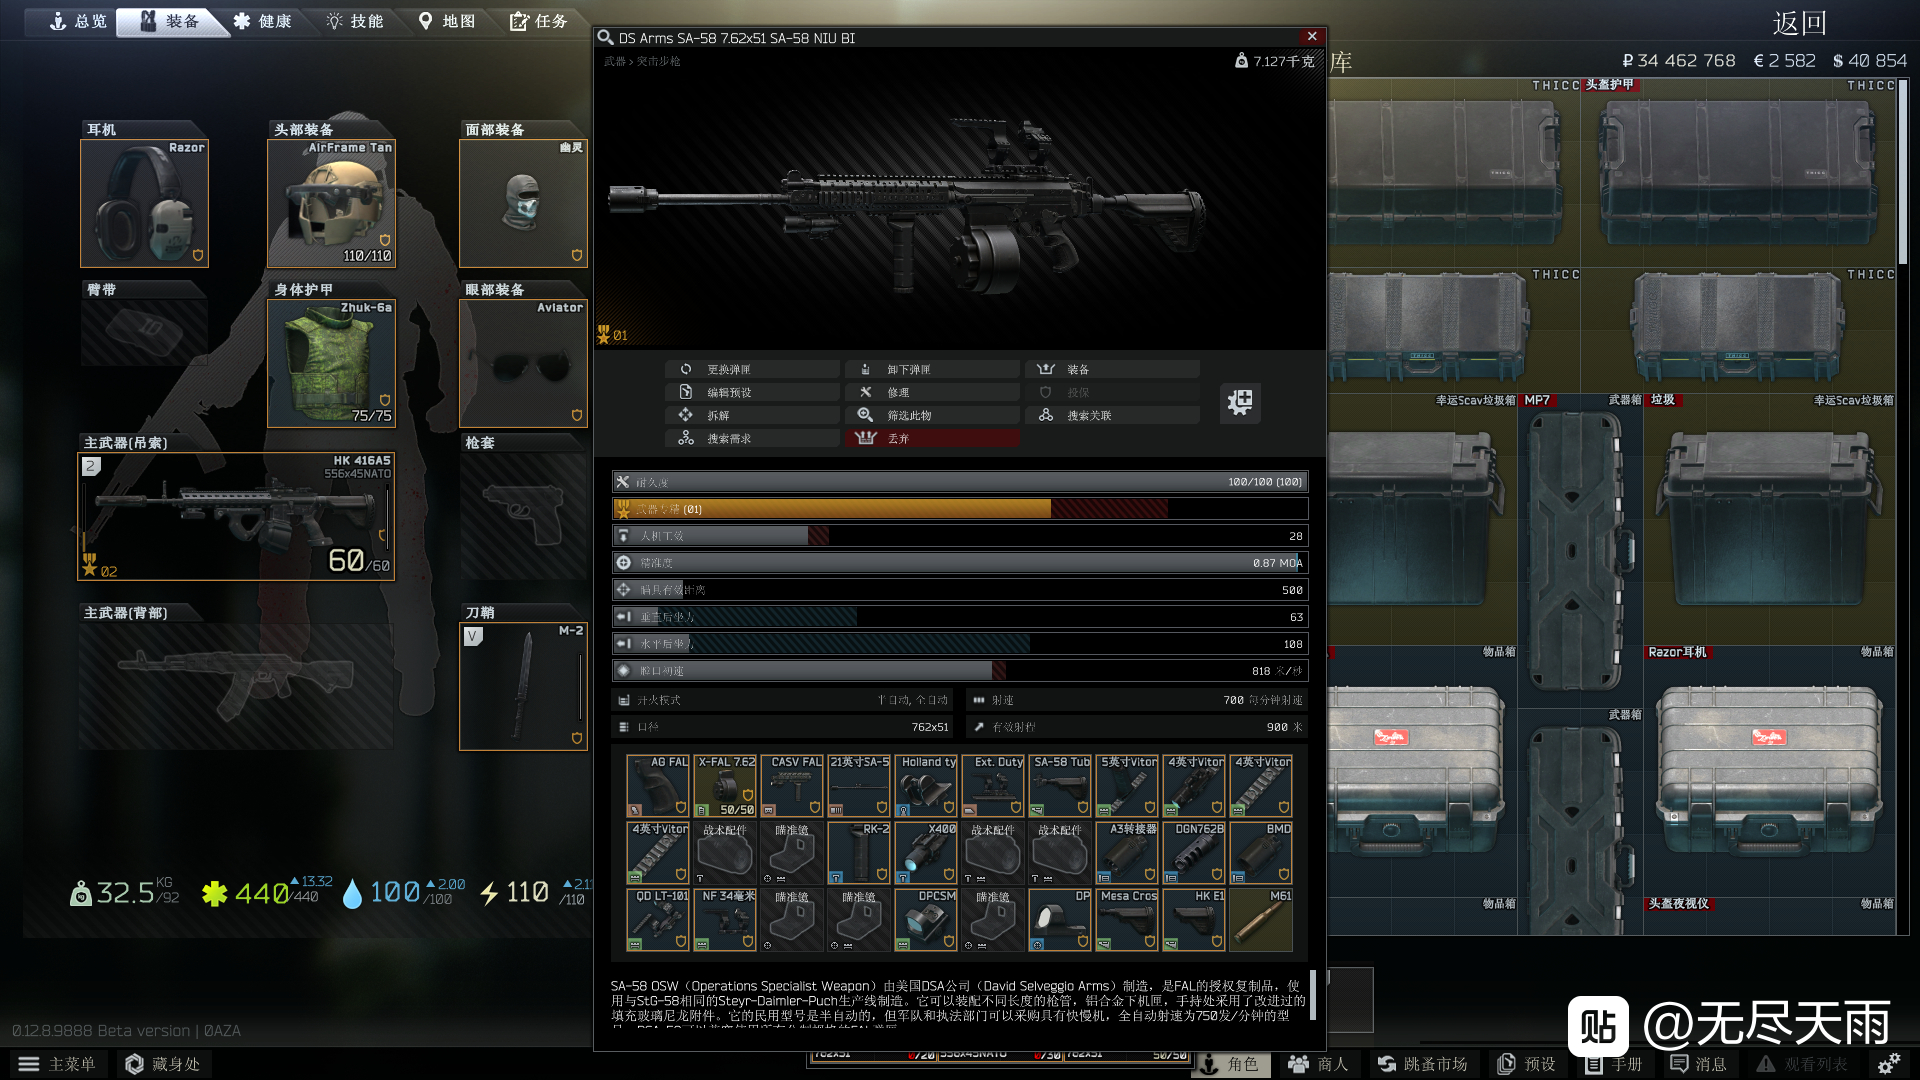
Task: Click the empty 臂带 armband slot
Action: [144, 332]
